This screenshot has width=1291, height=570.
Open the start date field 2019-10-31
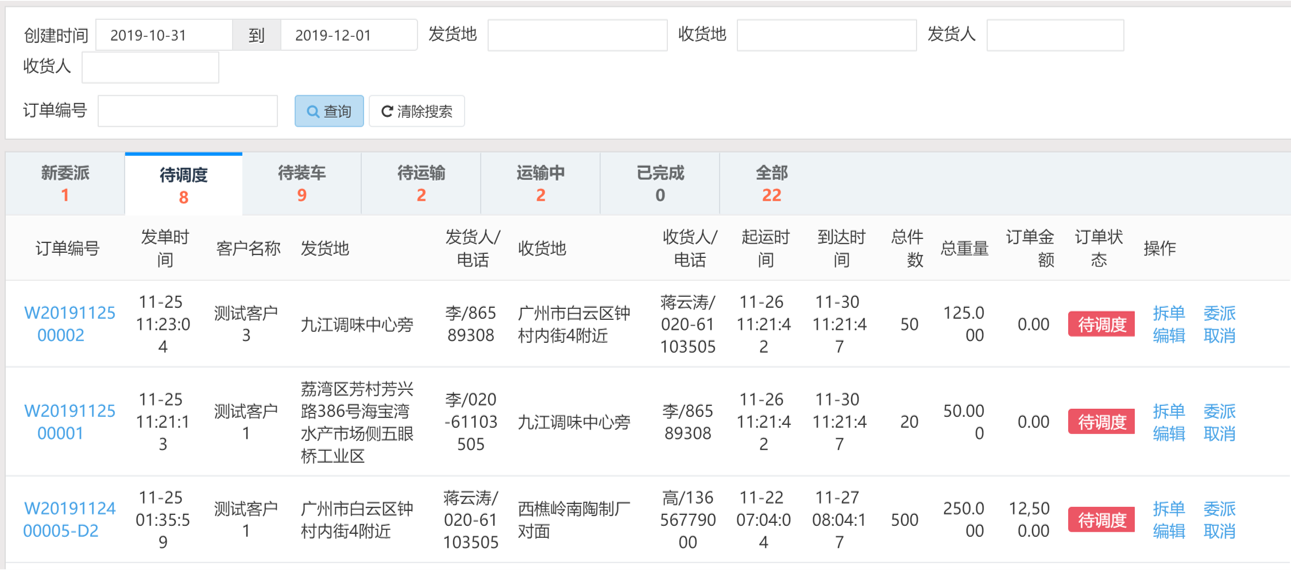[164, 35]
